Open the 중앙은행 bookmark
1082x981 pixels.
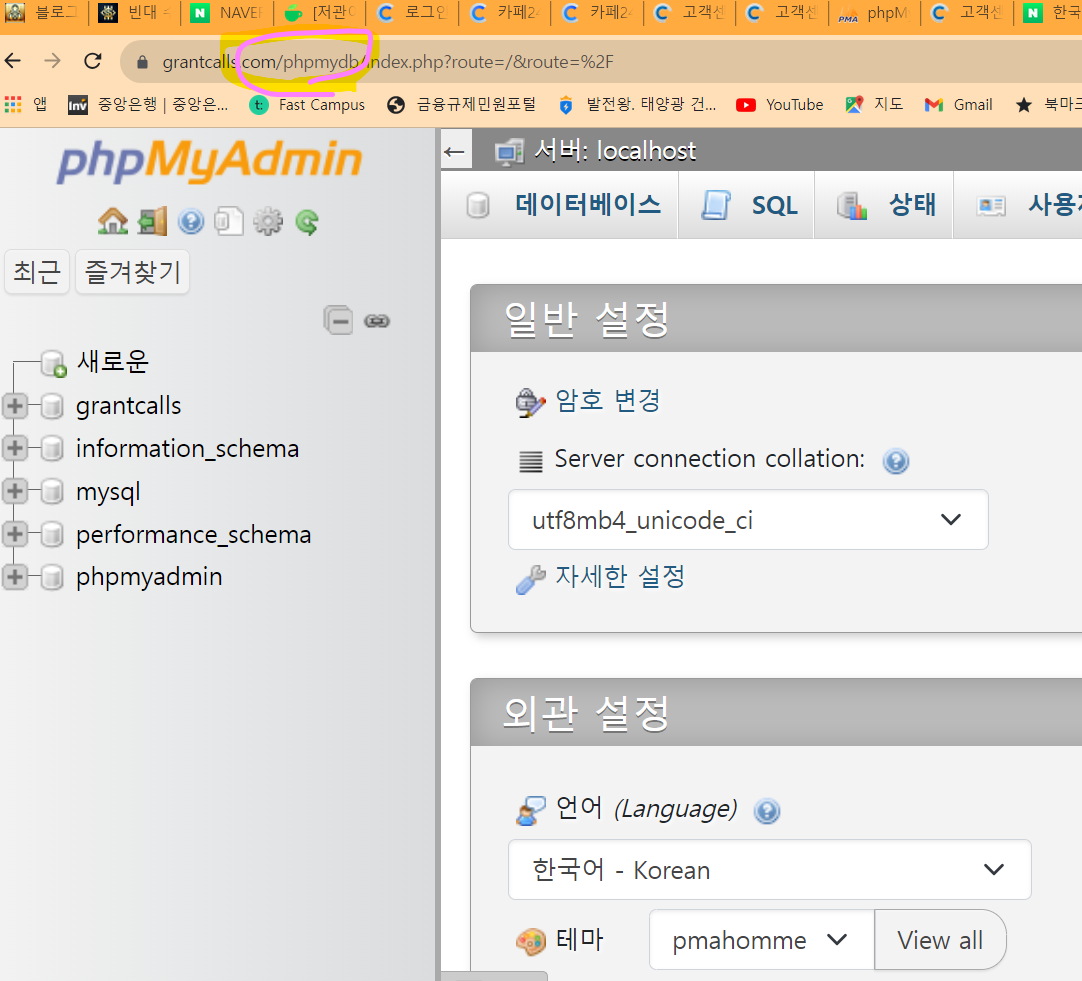(x=148, y=105)
